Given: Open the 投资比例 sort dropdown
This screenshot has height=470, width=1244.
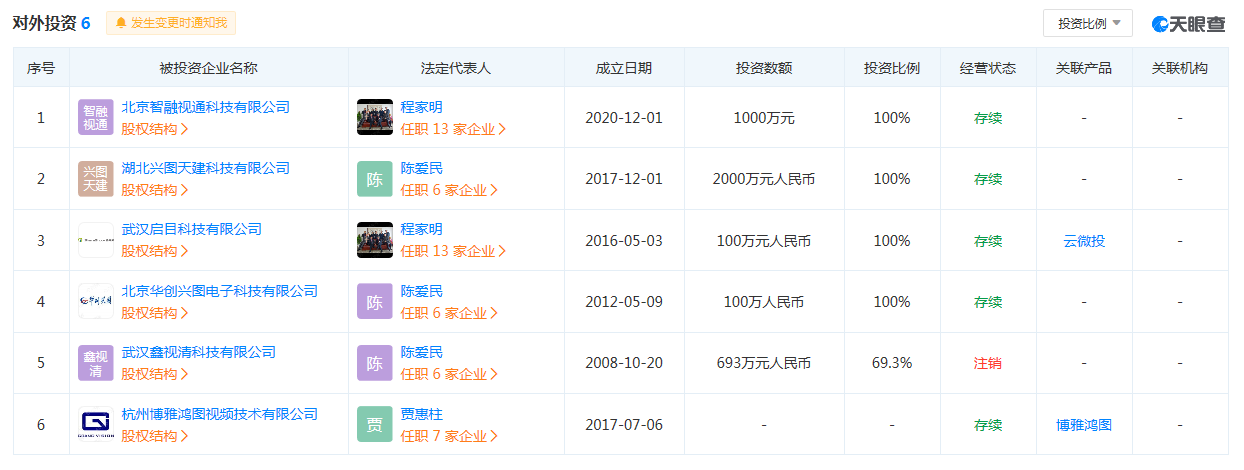Looking at the screenshot, I should pyautogui.click(x=1087, y=23).
